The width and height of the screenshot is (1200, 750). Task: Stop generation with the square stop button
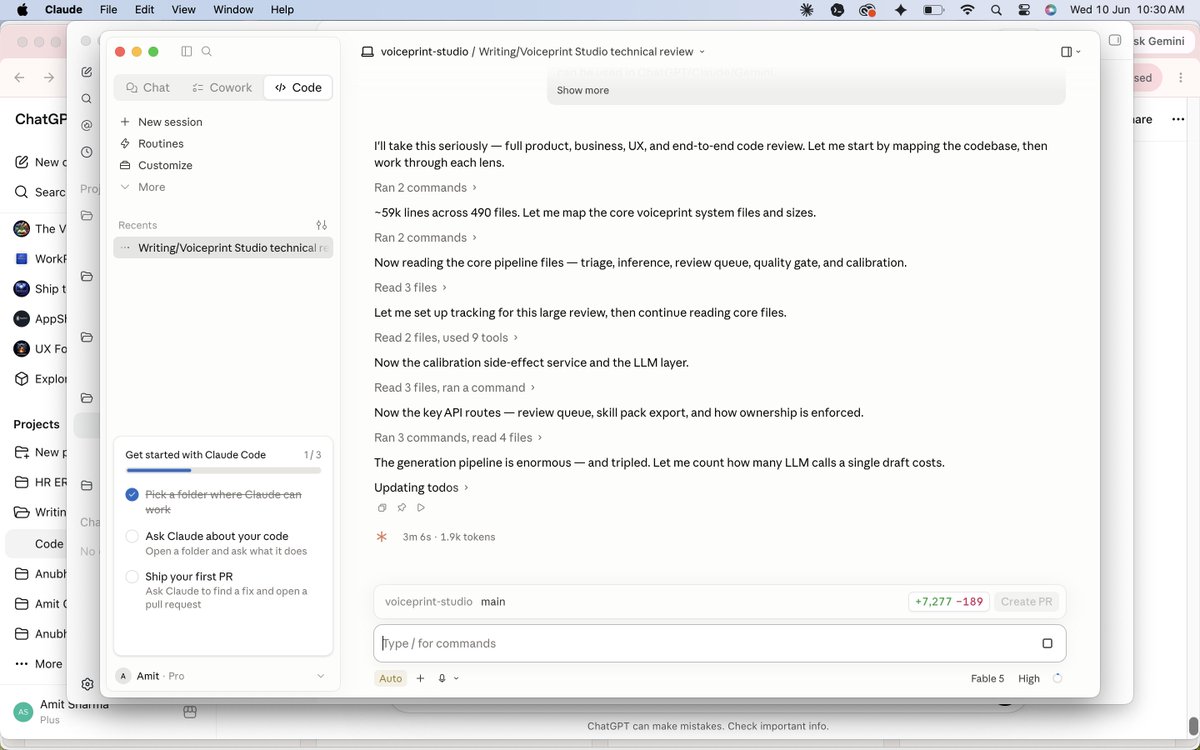pyautogui.click(x=1047, y=643)
